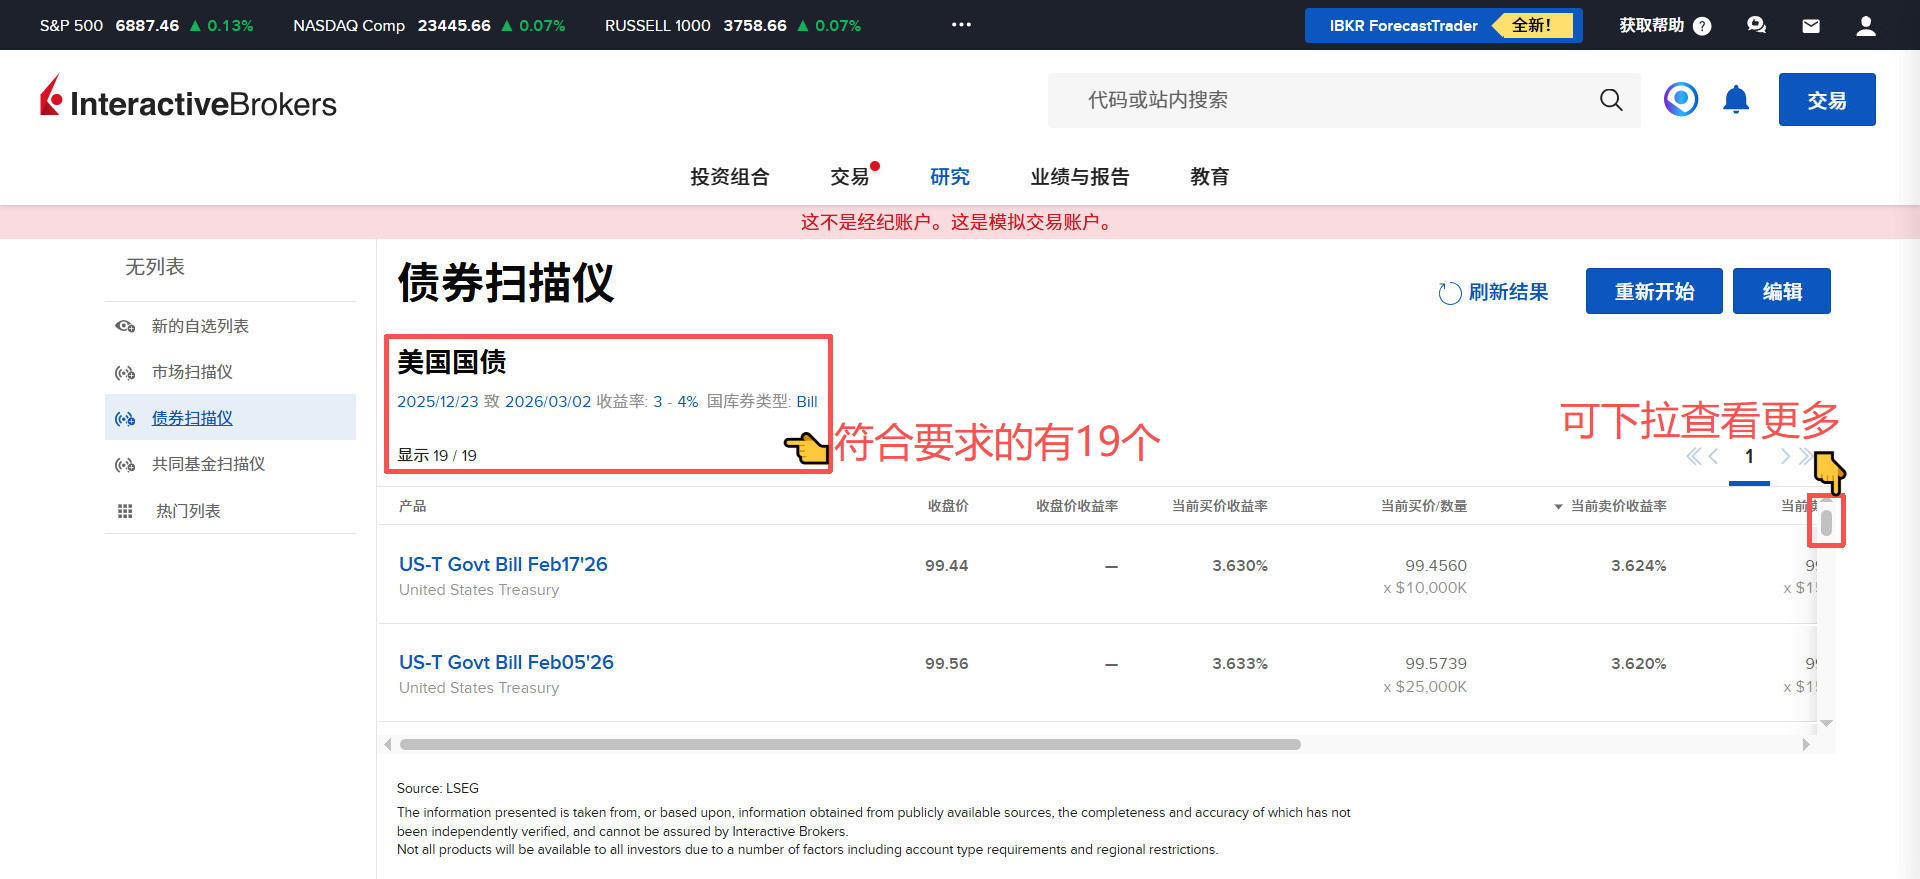Open the US-T Govt Bill Feb17'26 link

[503, 564]
